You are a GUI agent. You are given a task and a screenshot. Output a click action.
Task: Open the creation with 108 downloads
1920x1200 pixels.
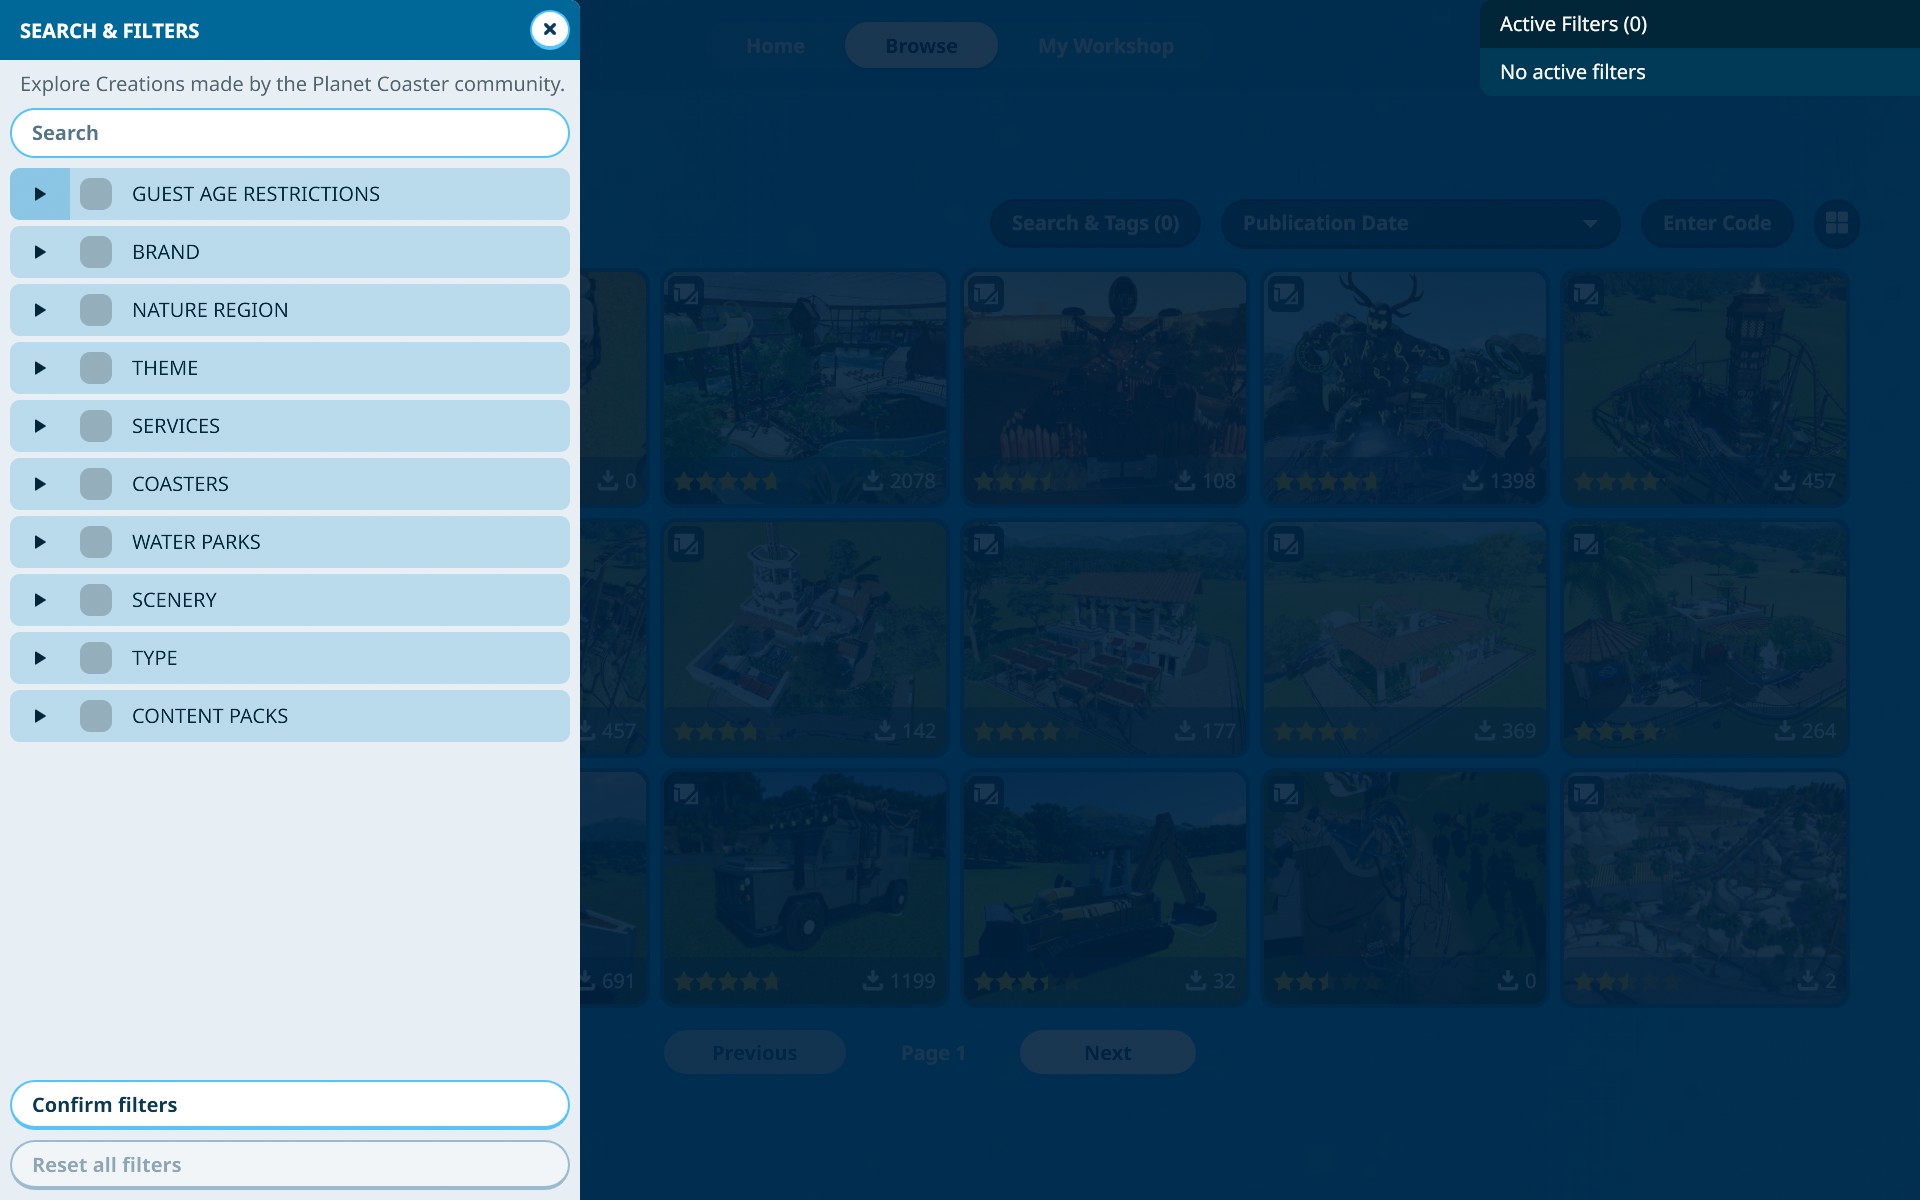[1105, 388]
